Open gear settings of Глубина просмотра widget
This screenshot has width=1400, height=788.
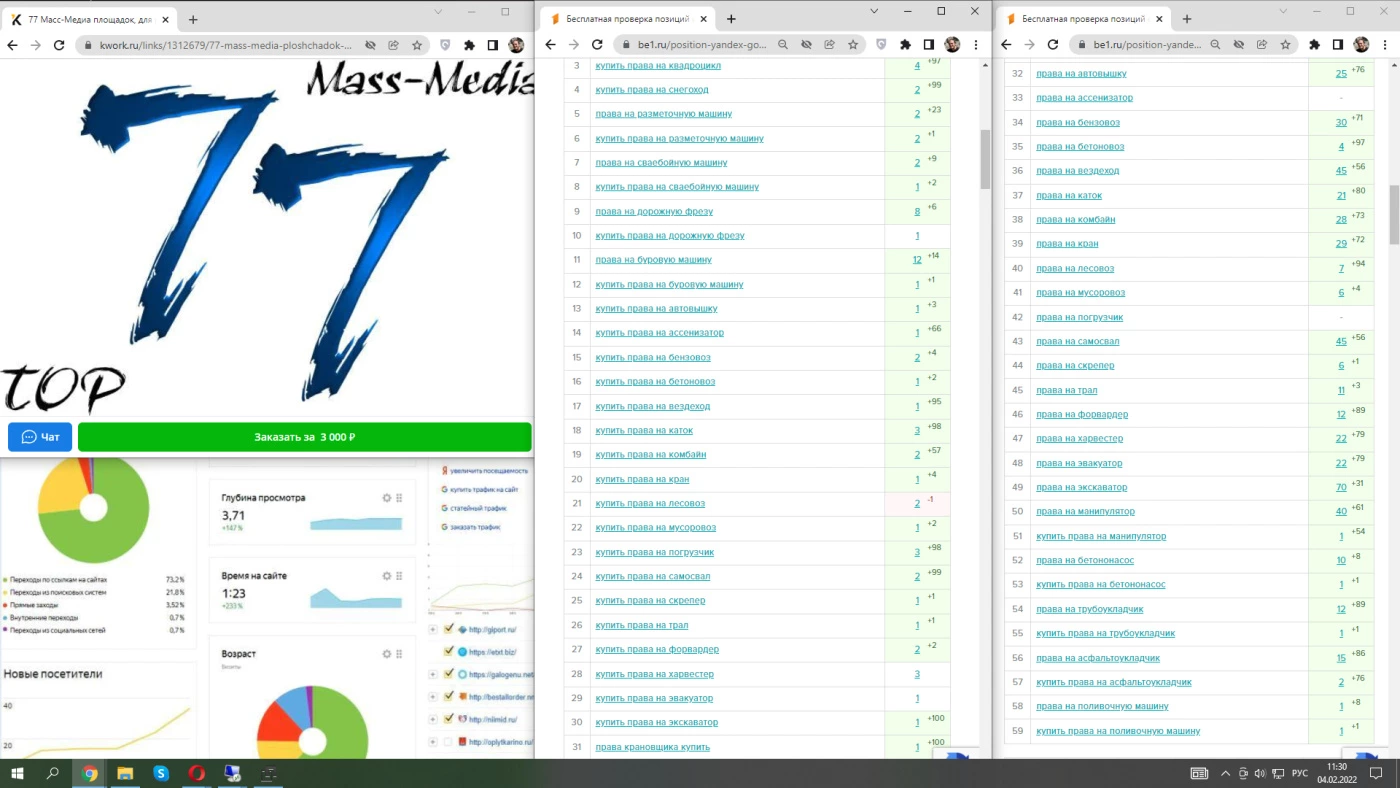(x=387, y=498)
